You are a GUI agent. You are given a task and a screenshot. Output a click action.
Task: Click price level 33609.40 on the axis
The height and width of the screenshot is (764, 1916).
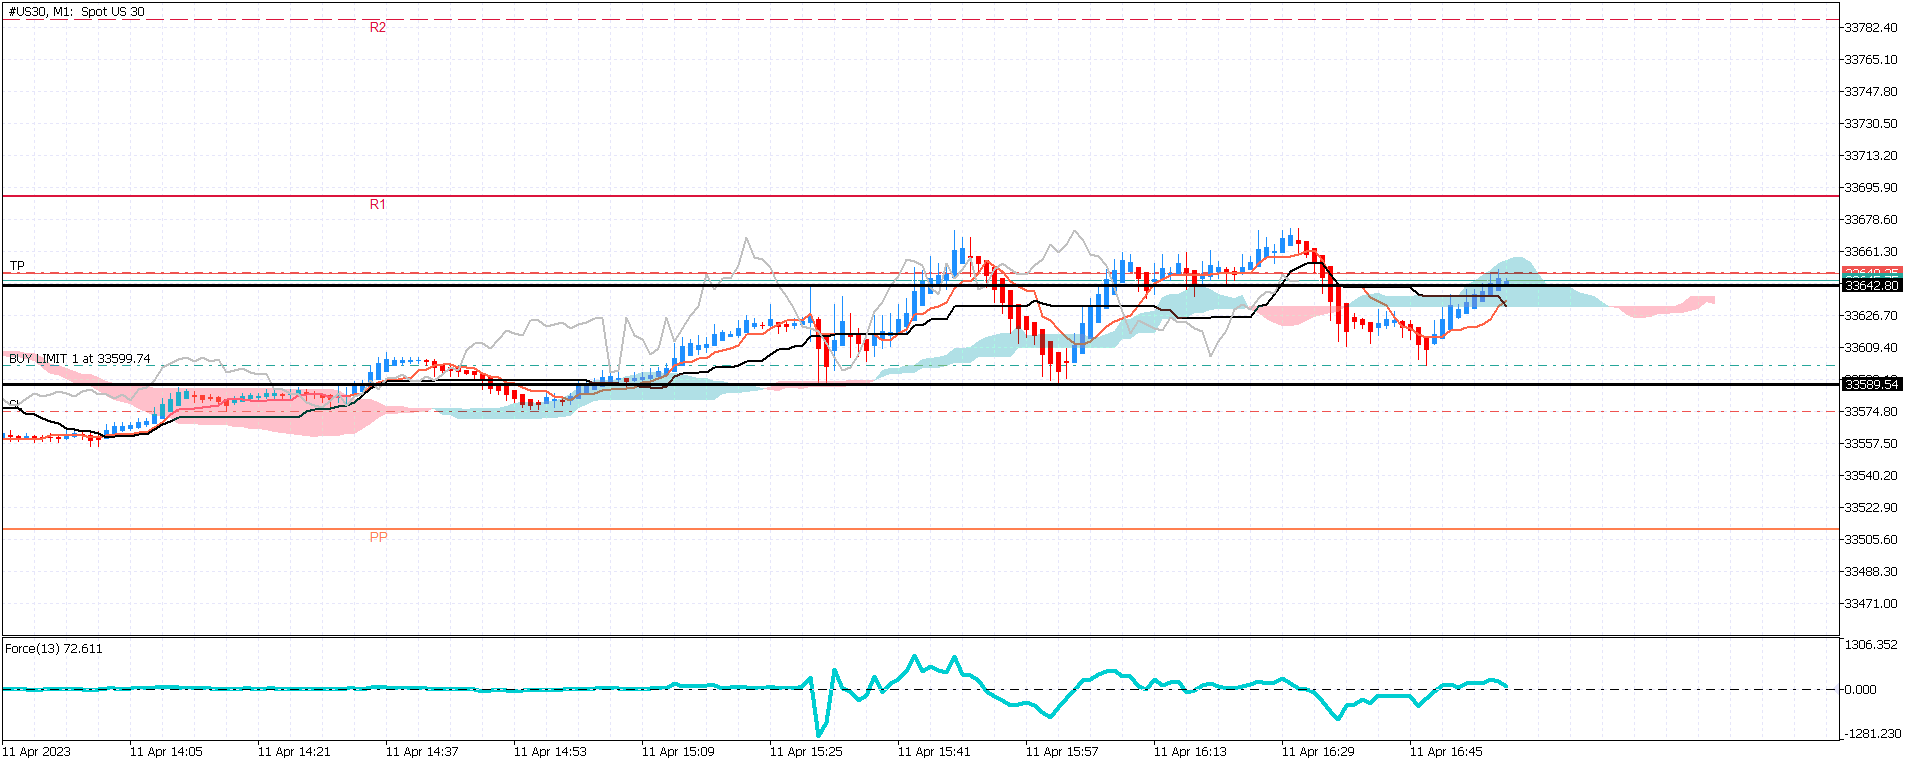click(1871, 348)
